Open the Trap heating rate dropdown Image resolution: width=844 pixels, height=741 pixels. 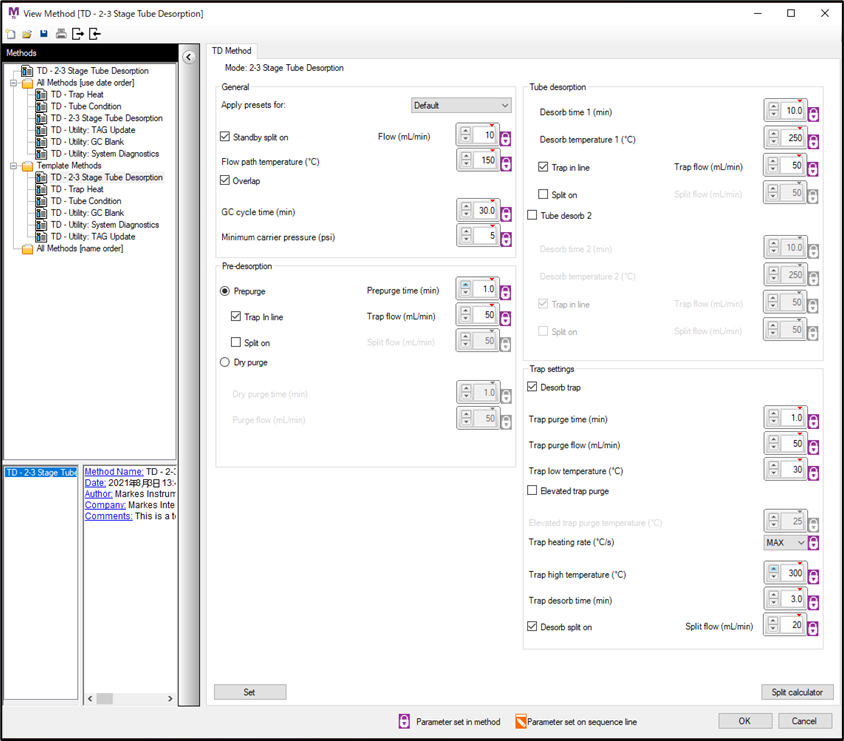pos(785,542)
